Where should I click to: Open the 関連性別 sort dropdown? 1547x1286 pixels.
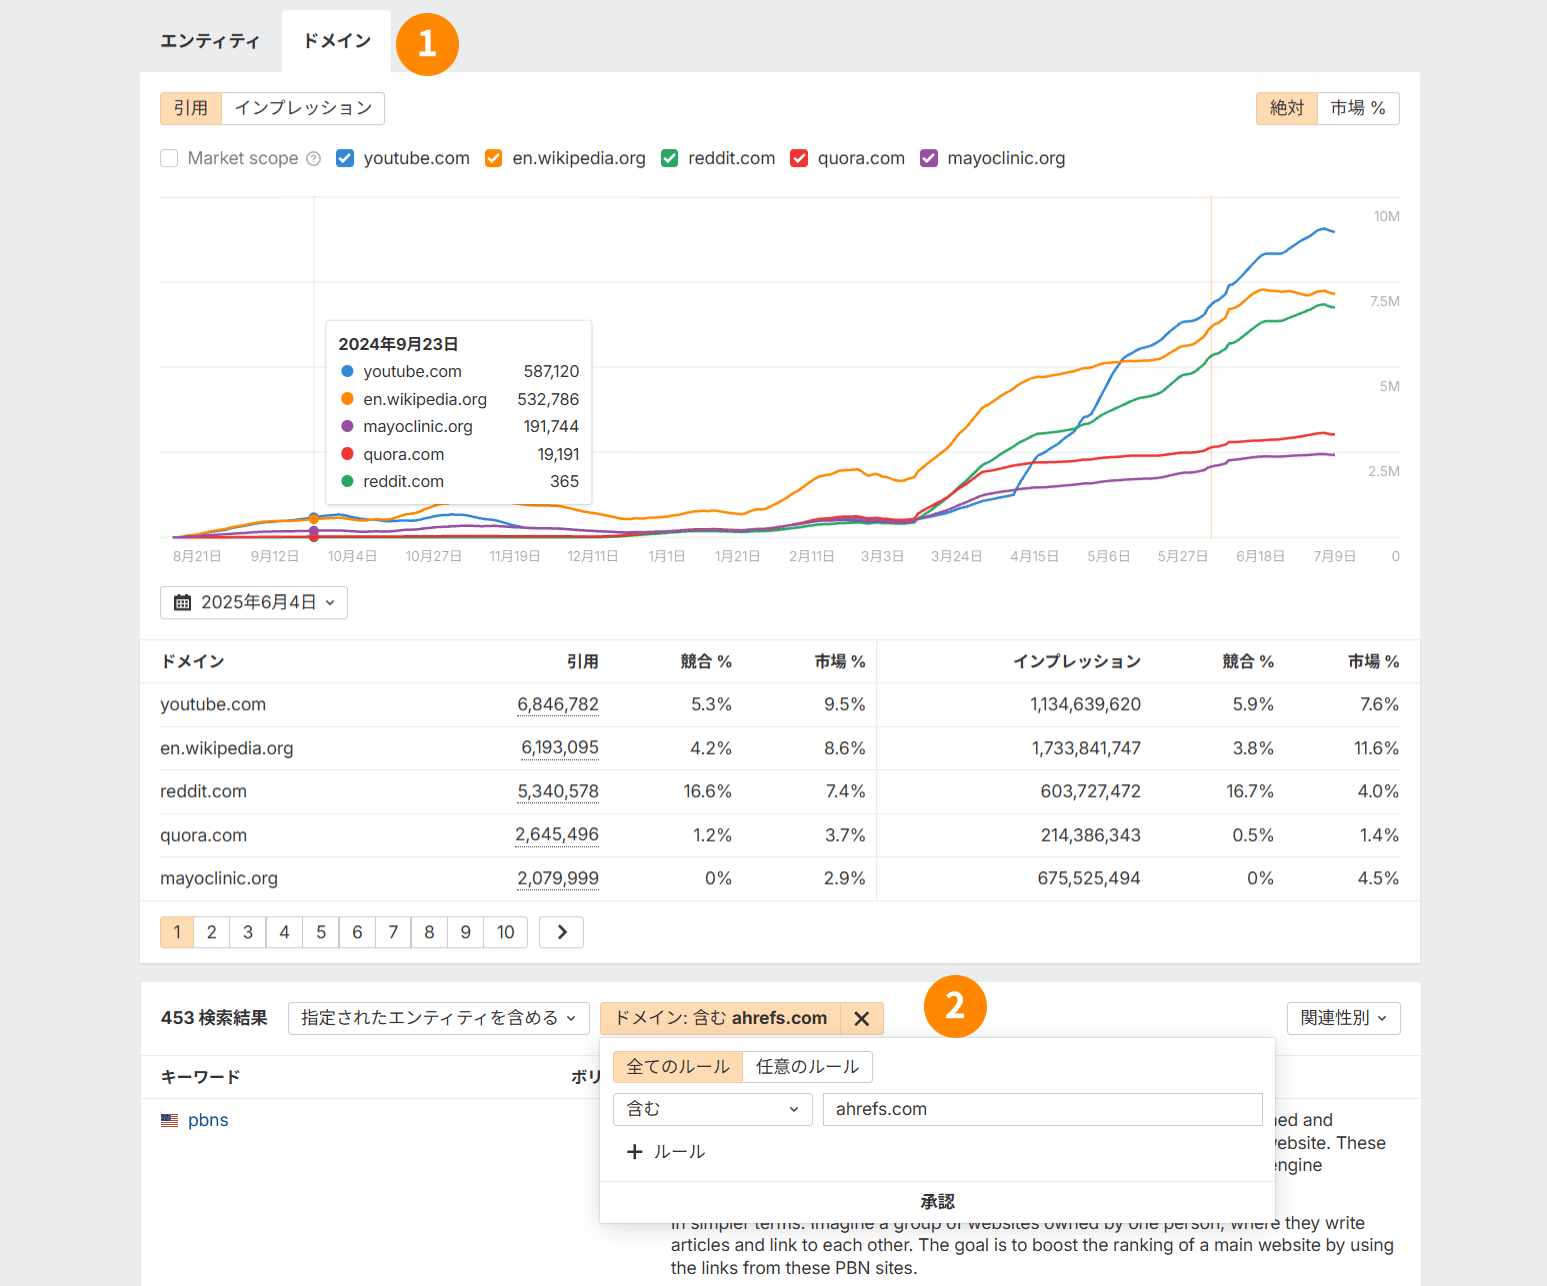(x=1342, y=1018)
